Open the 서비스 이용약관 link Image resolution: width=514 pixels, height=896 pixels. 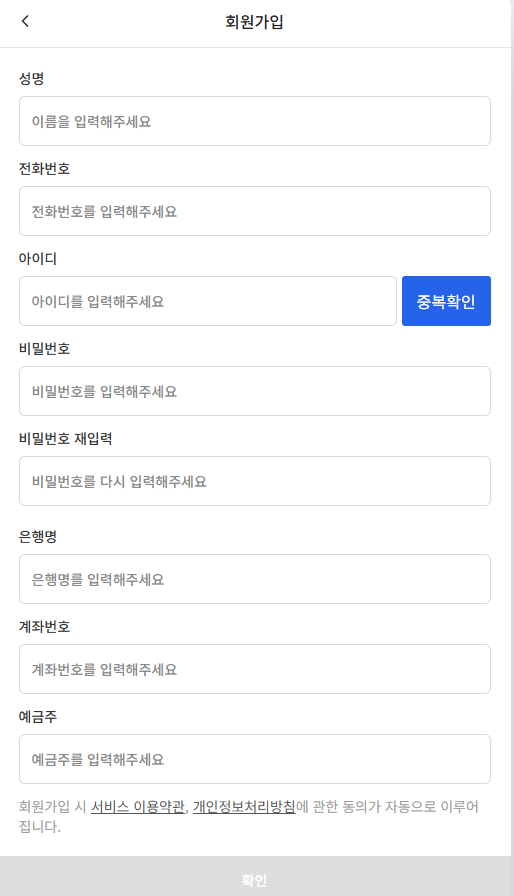(x=138, y=807)
